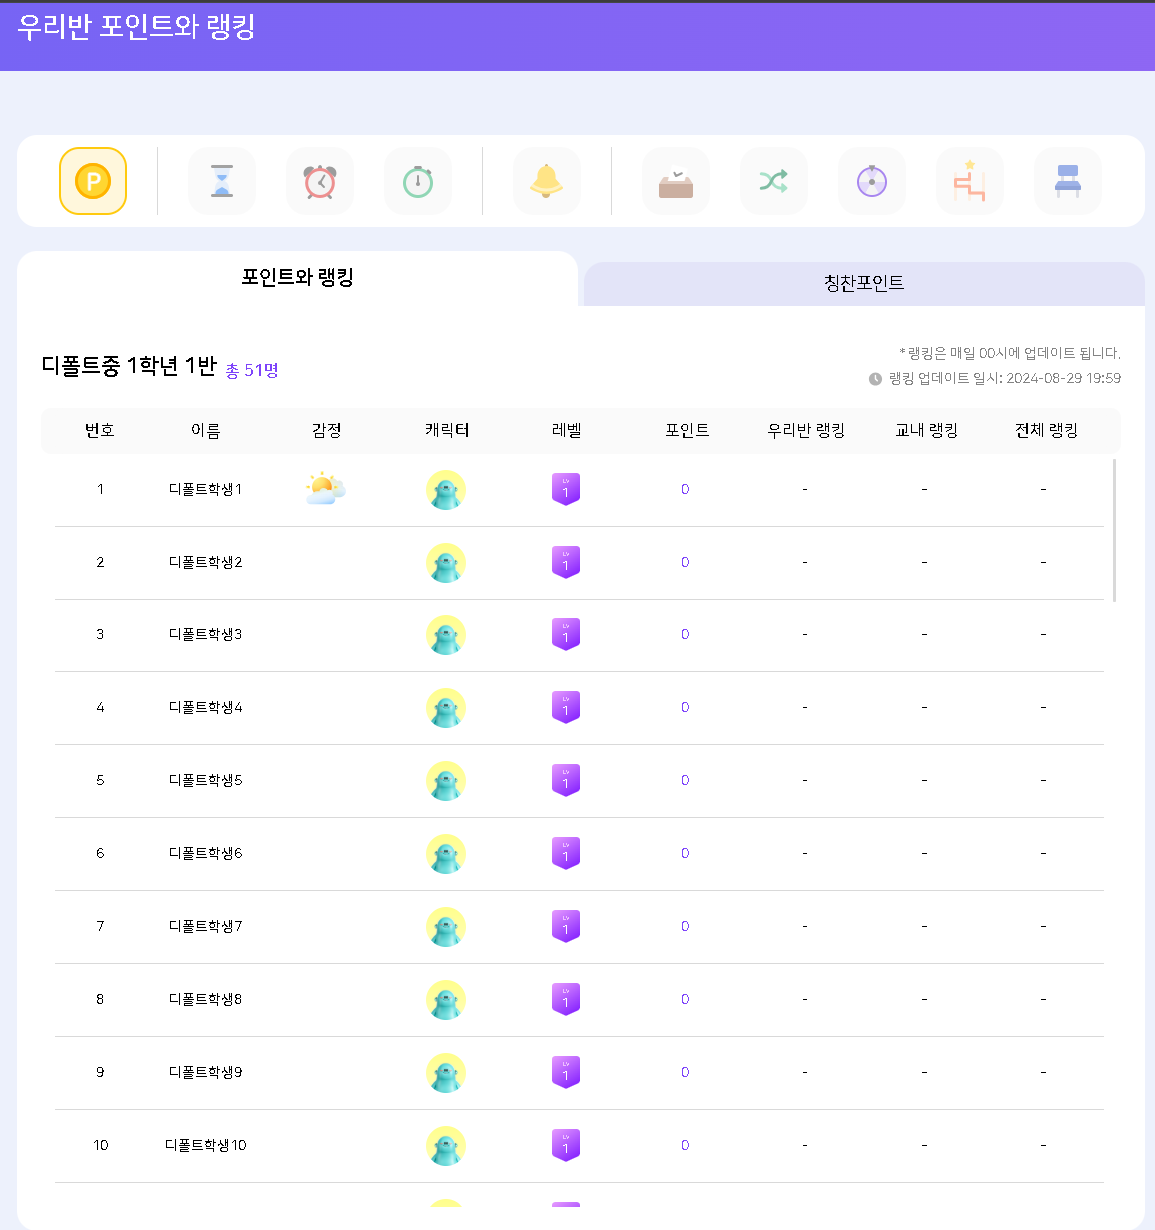
Task: Click 디폴트학생1's weather emotion icon
Action: click(325, 489)
